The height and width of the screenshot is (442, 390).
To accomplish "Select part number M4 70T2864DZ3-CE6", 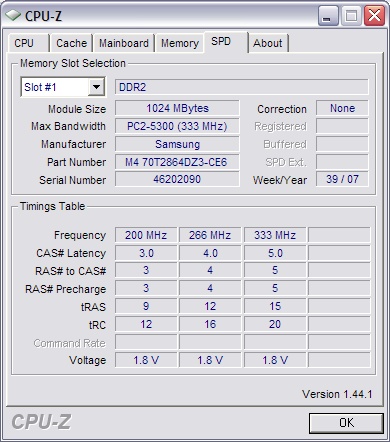I will click(177, 162).
